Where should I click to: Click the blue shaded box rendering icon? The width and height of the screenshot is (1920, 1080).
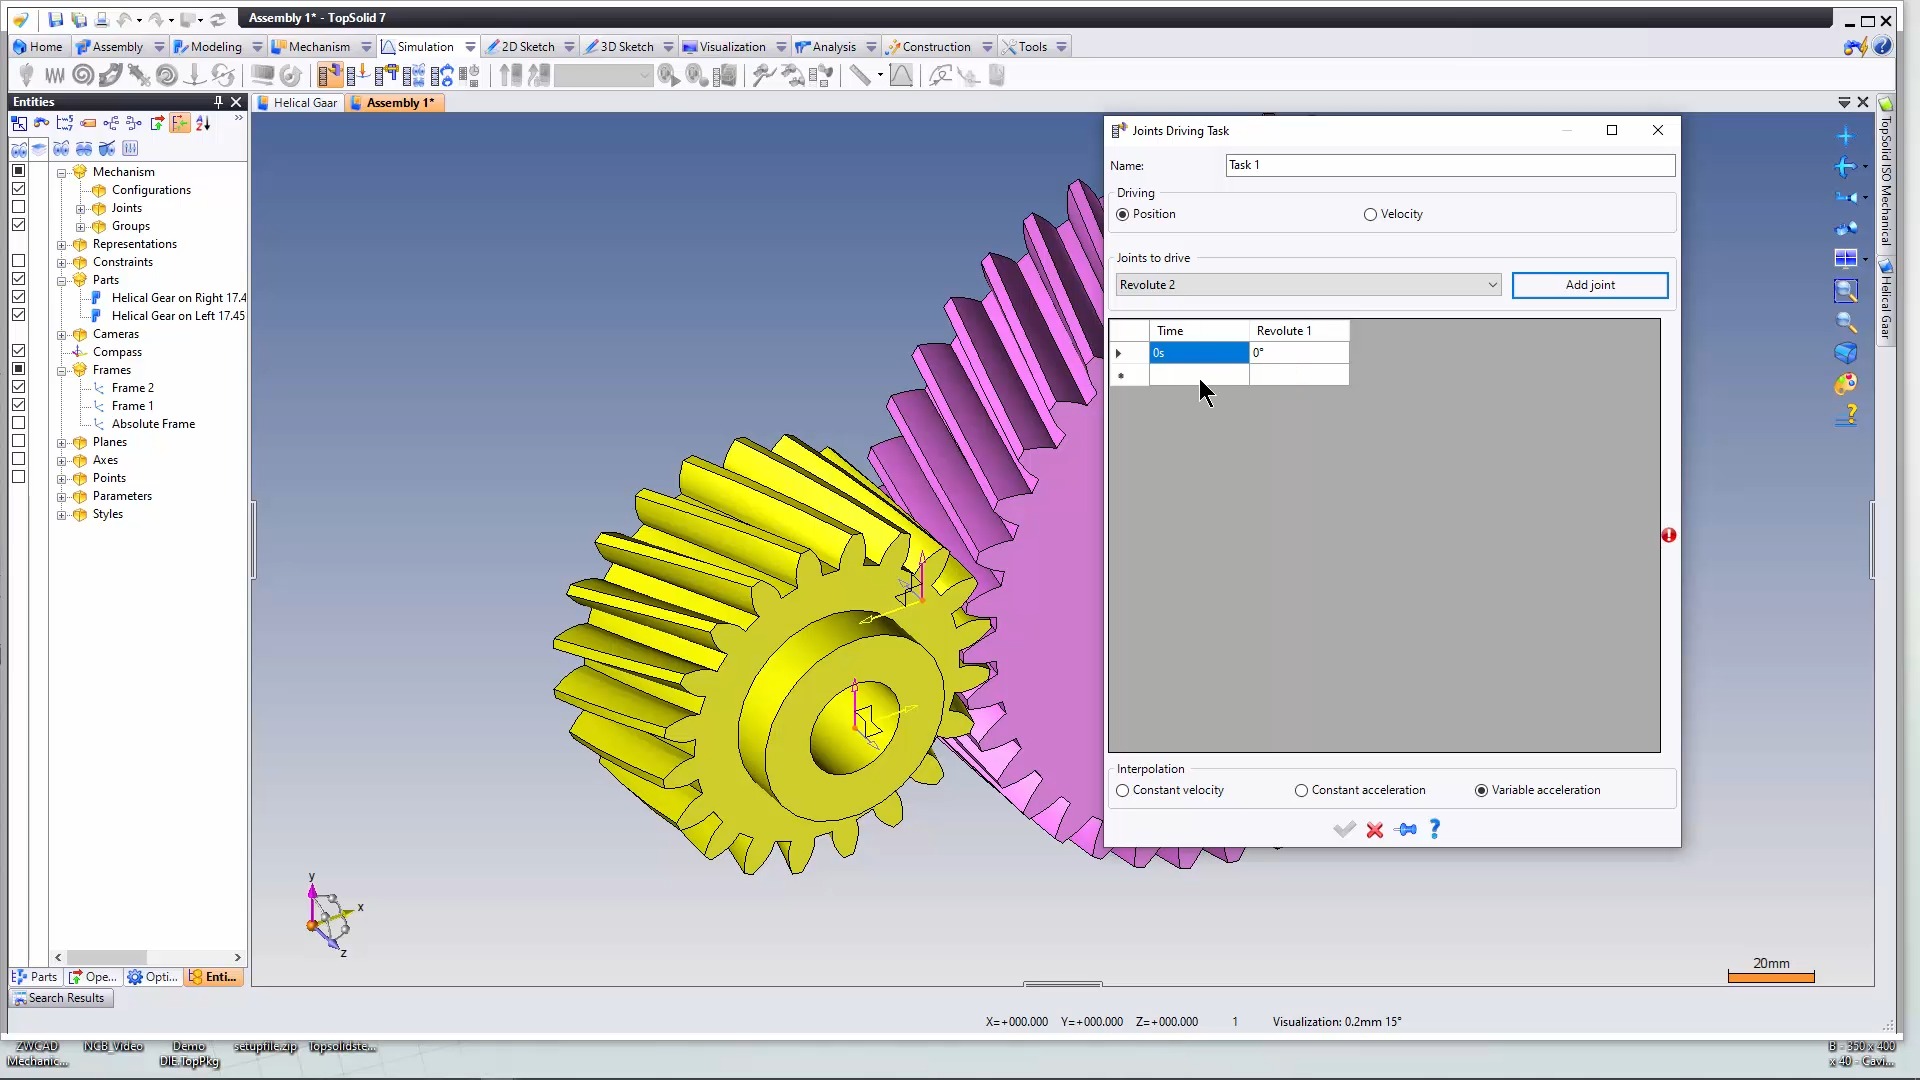point(1846,353)
